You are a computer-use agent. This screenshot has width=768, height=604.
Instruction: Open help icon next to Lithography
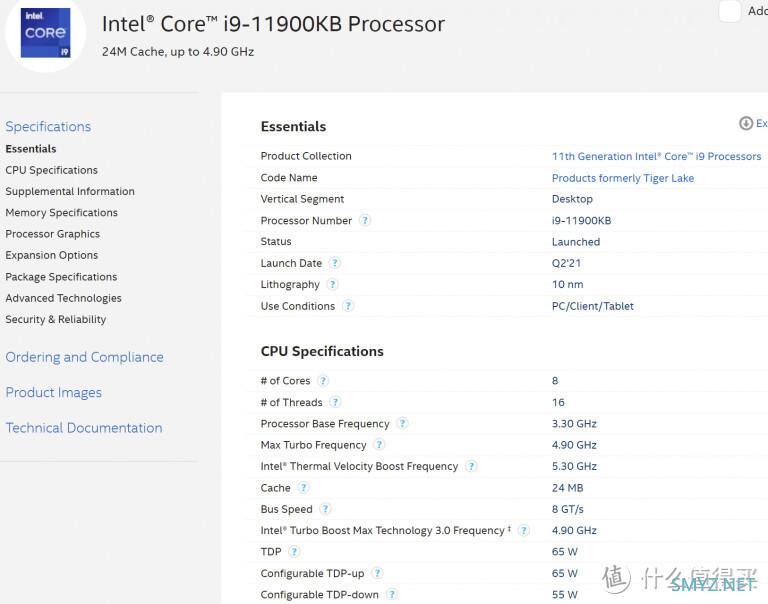tap(333, 284)
